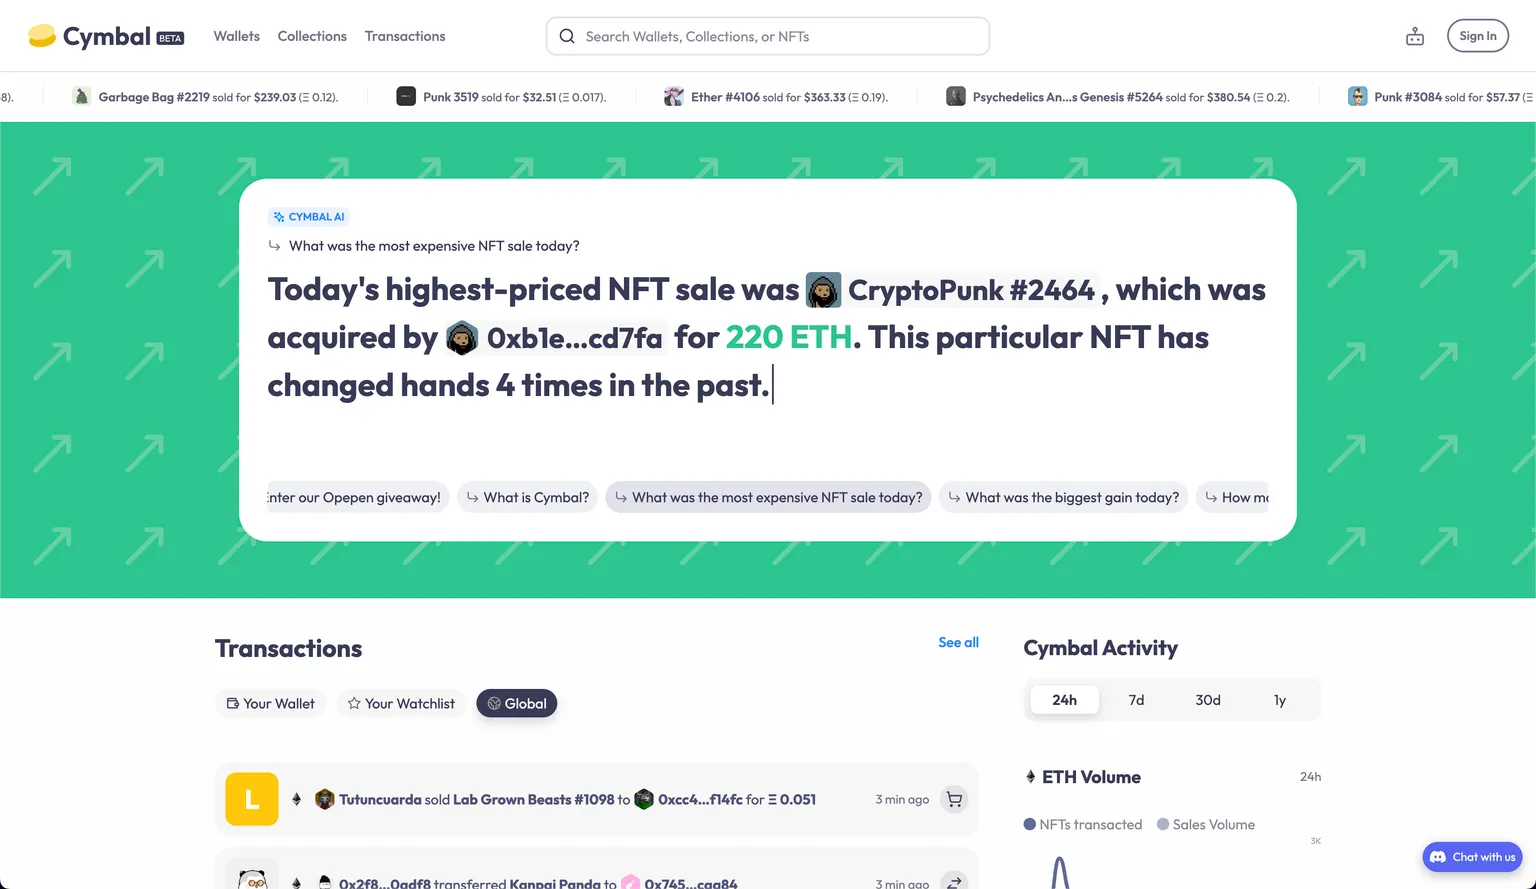Switch activity range to 30d

[x=1208, y=700]
